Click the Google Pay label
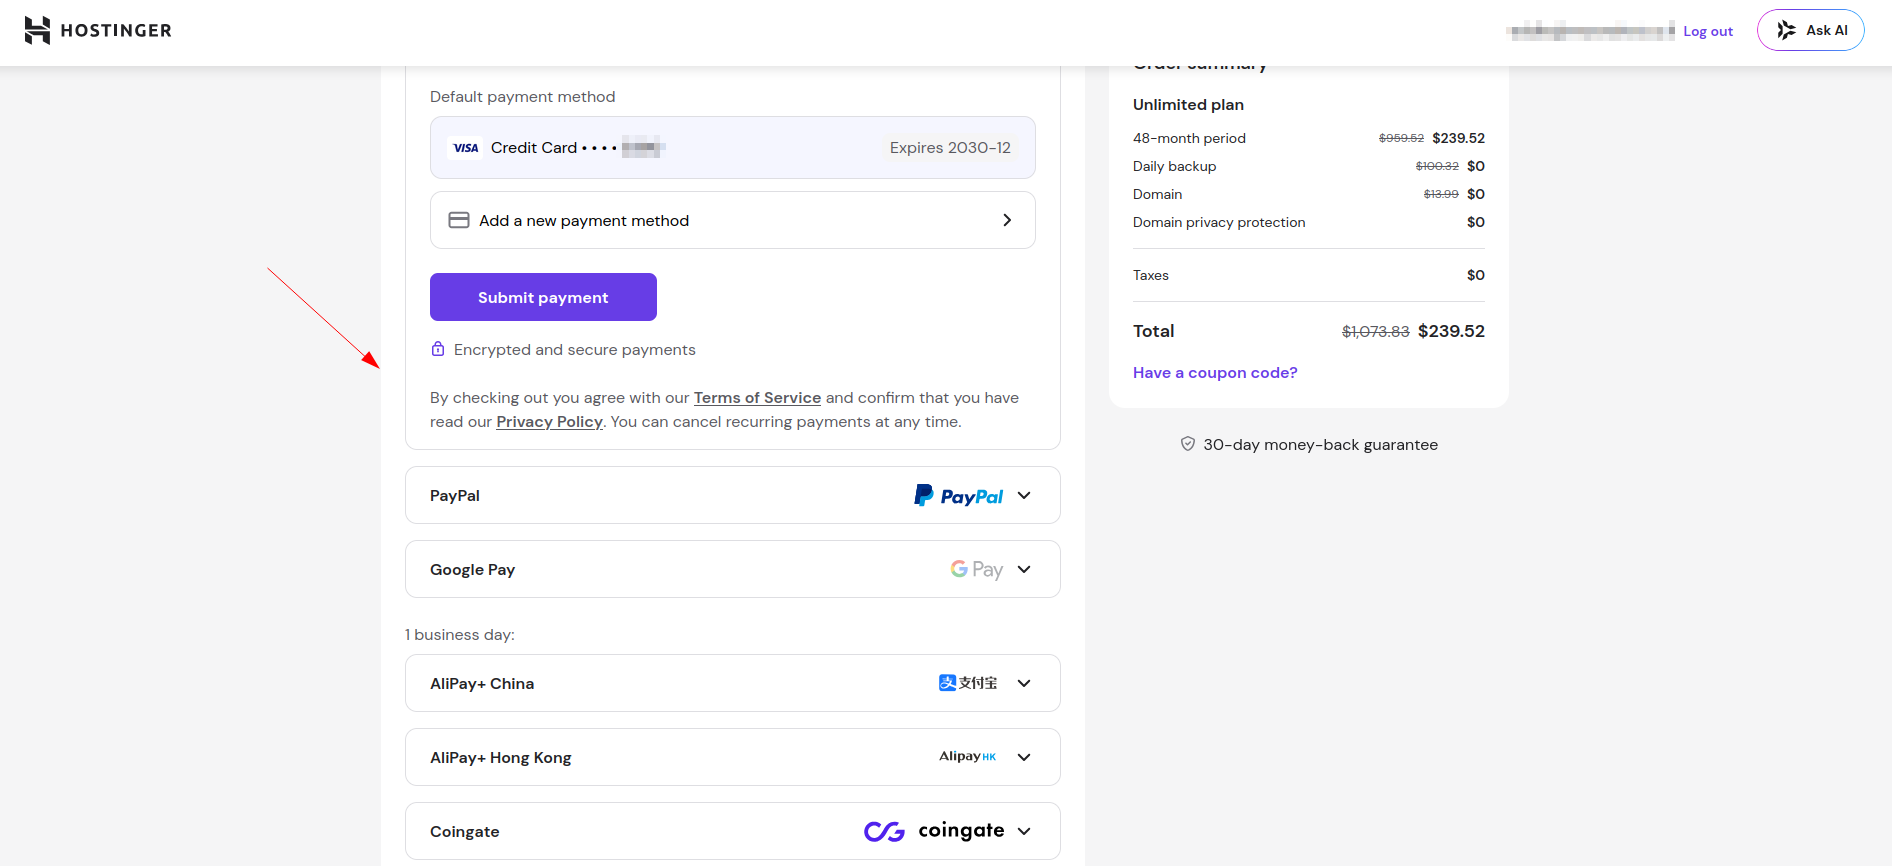 [472, 570]
